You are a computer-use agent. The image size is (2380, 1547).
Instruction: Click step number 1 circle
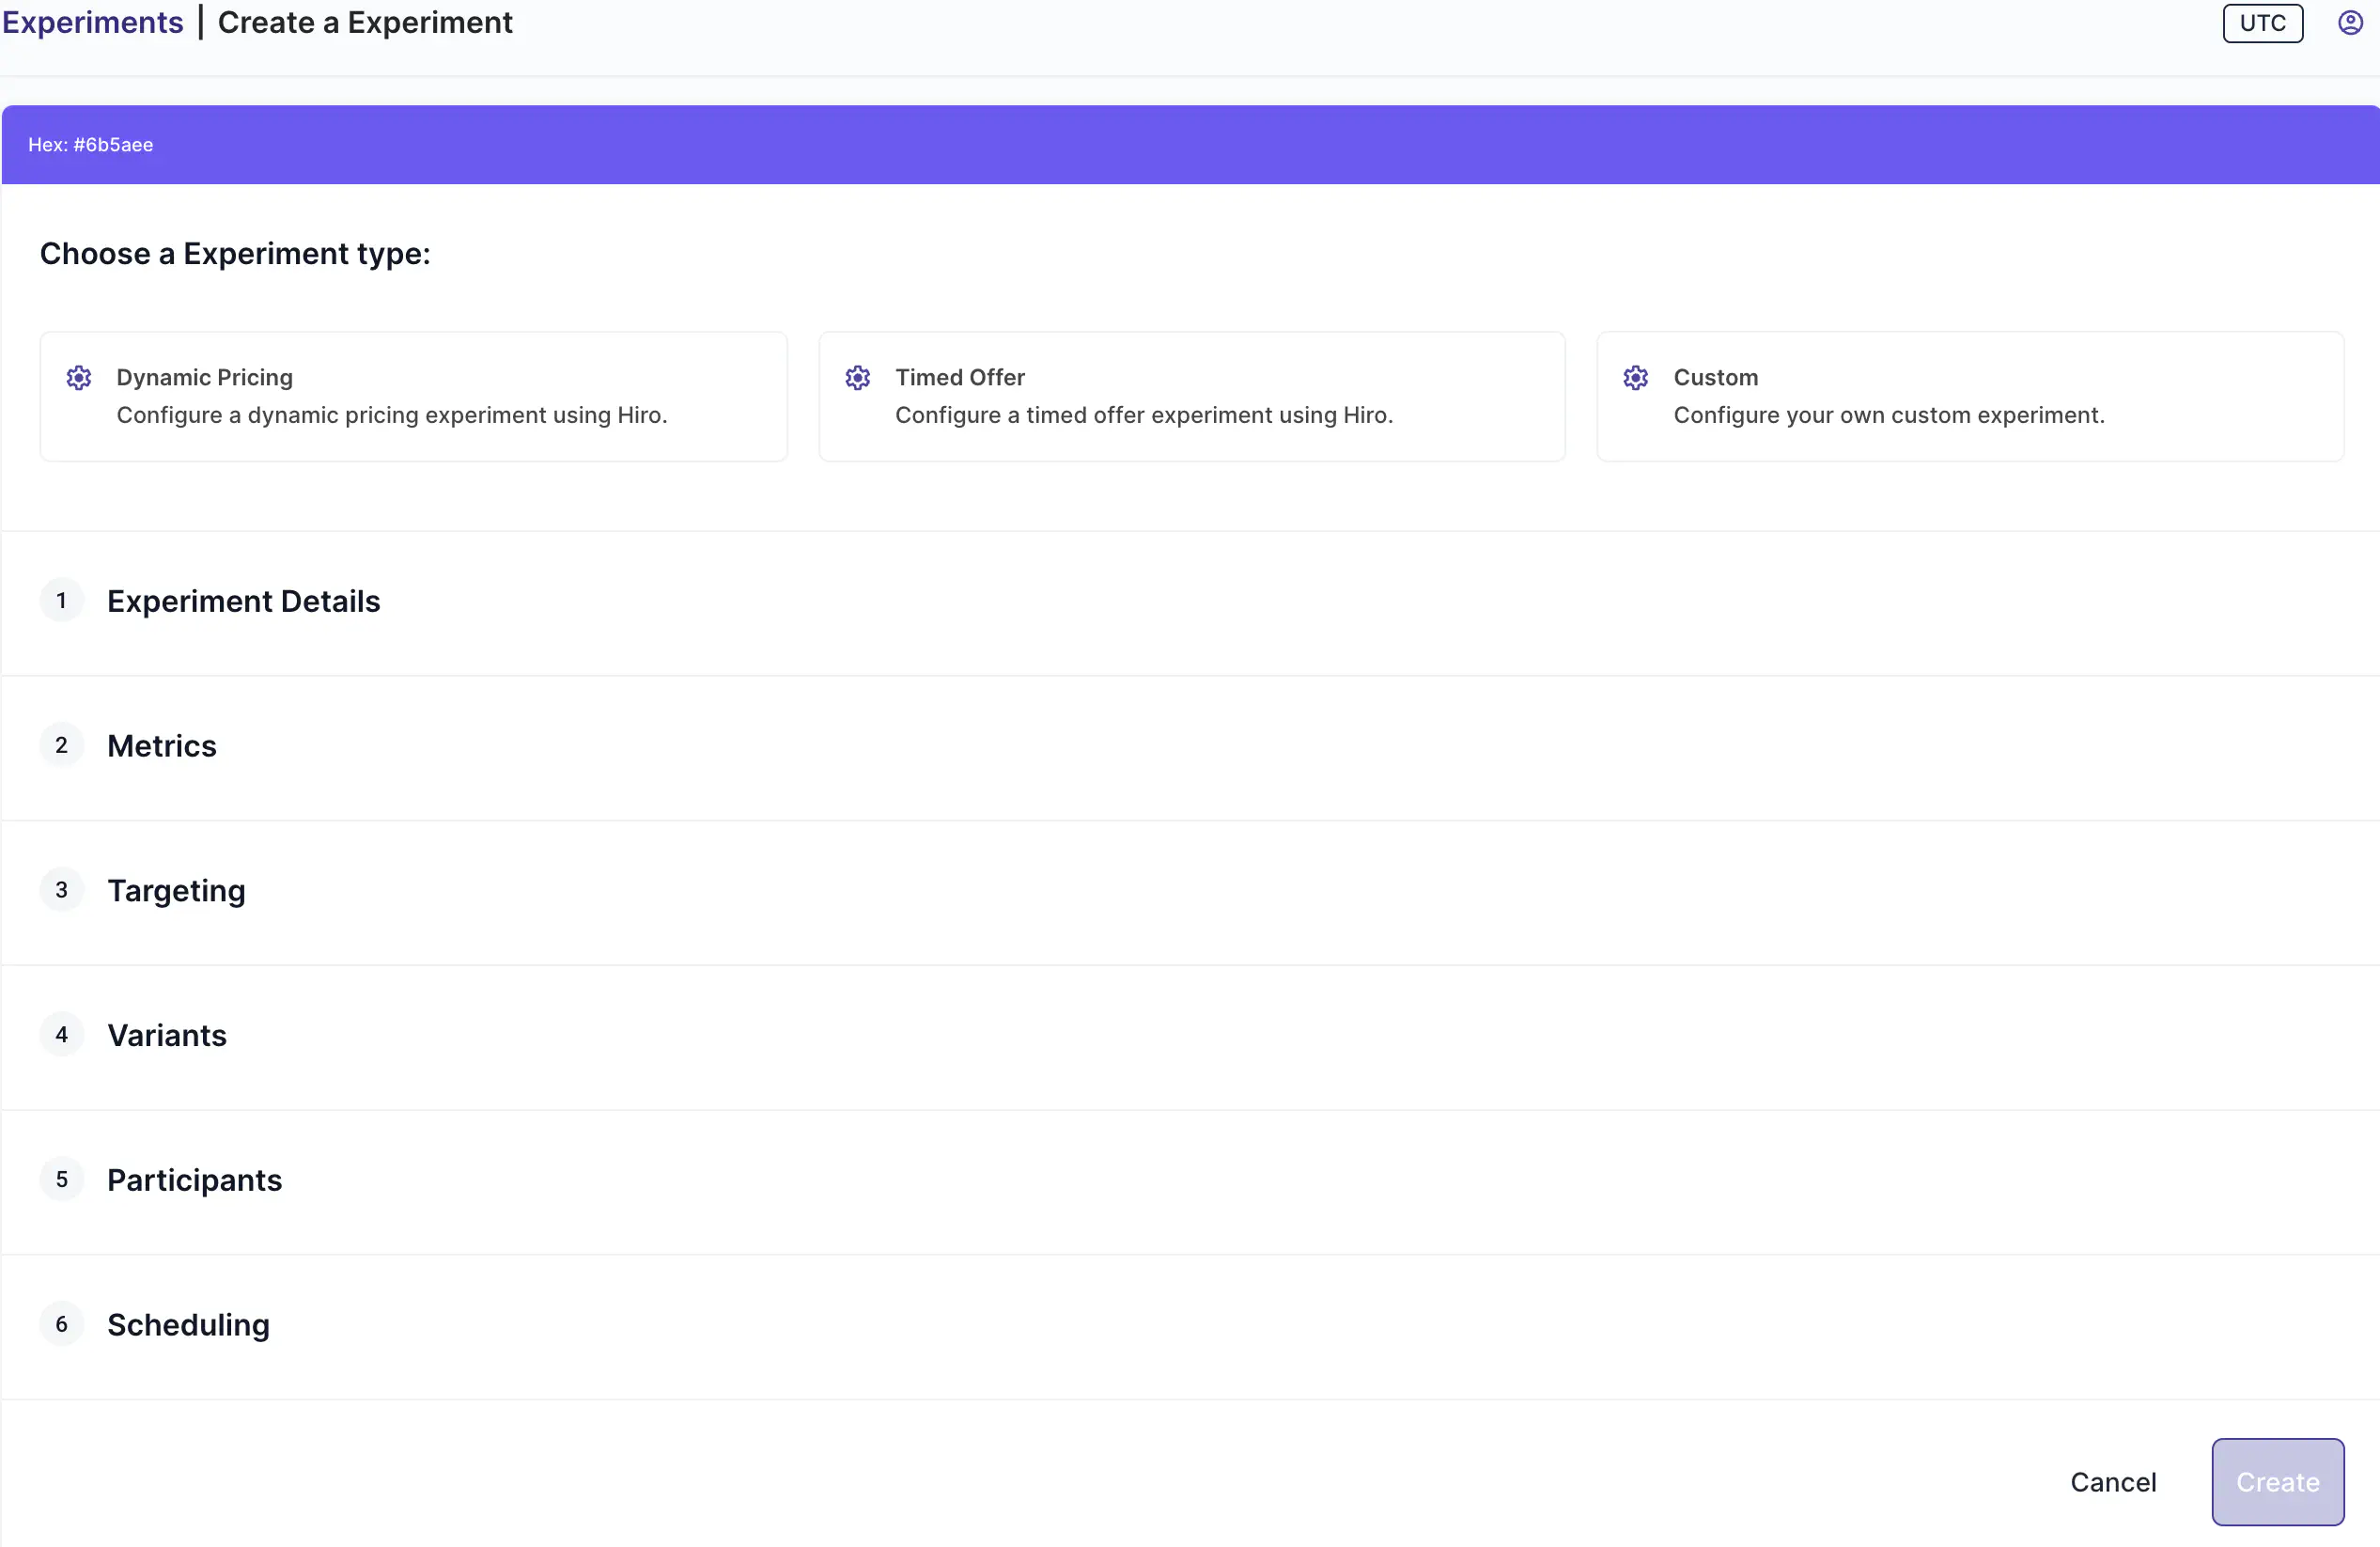click(62, 600)
